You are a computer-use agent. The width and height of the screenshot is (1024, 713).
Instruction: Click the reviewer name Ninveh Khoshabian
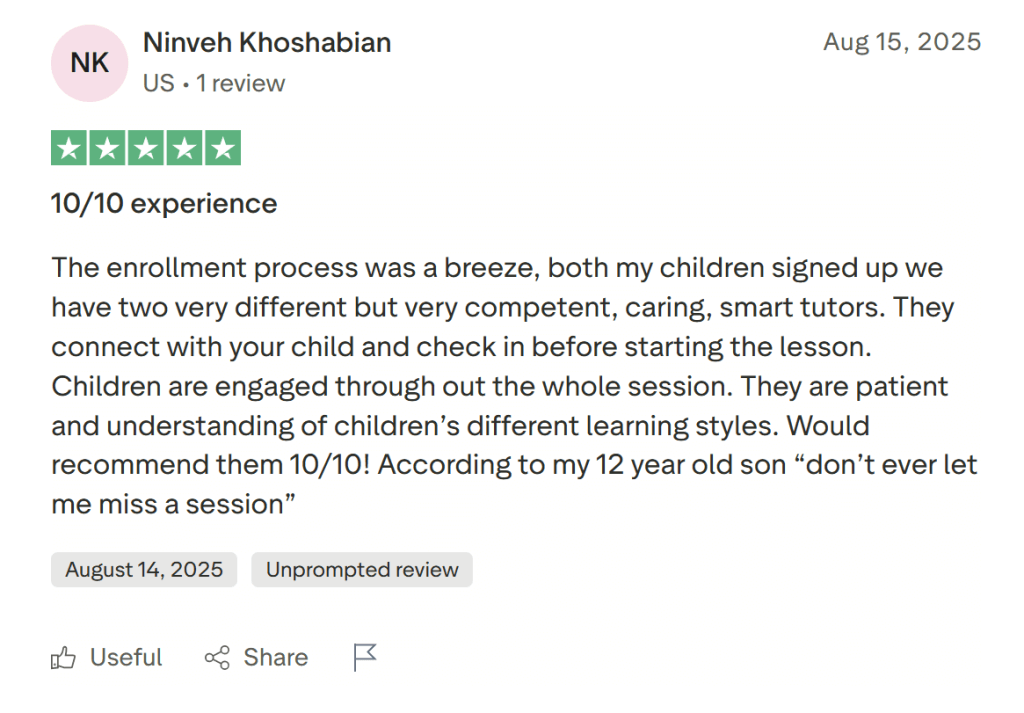[x=266, y=42]
